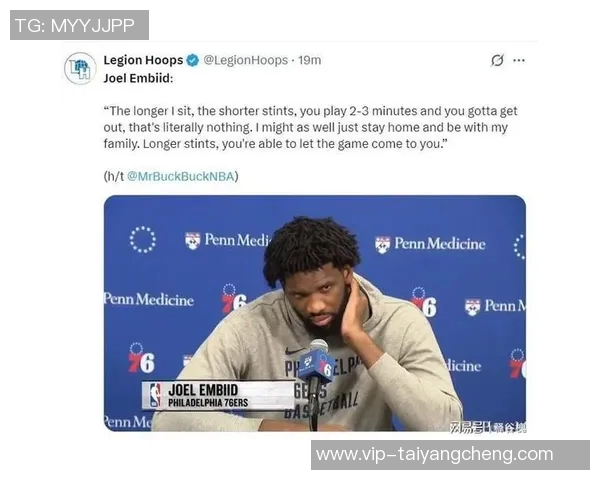Click the 76ers logo on the microphone
Screen dimensions: 600x480
(x=317, y=365)
